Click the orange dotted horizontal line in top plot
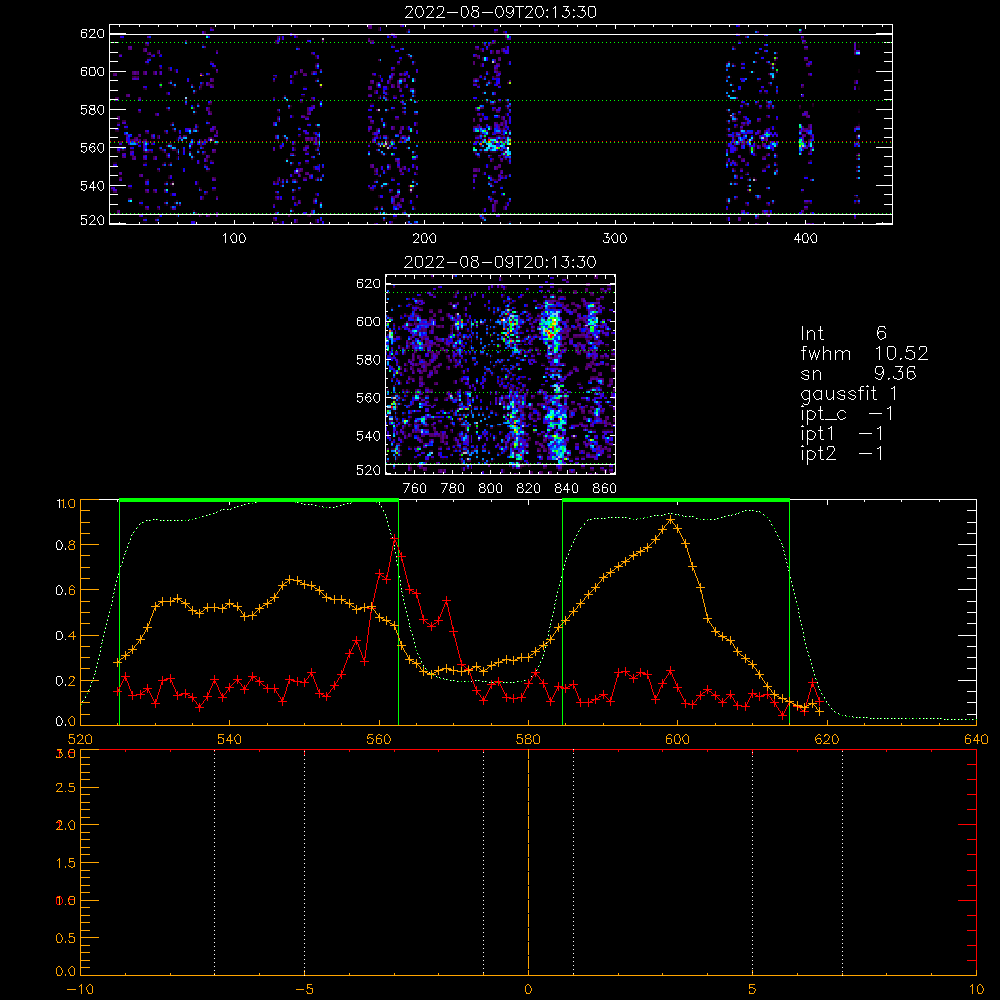The width and height of the screenshot is (1000, 1000). (501, 142)
